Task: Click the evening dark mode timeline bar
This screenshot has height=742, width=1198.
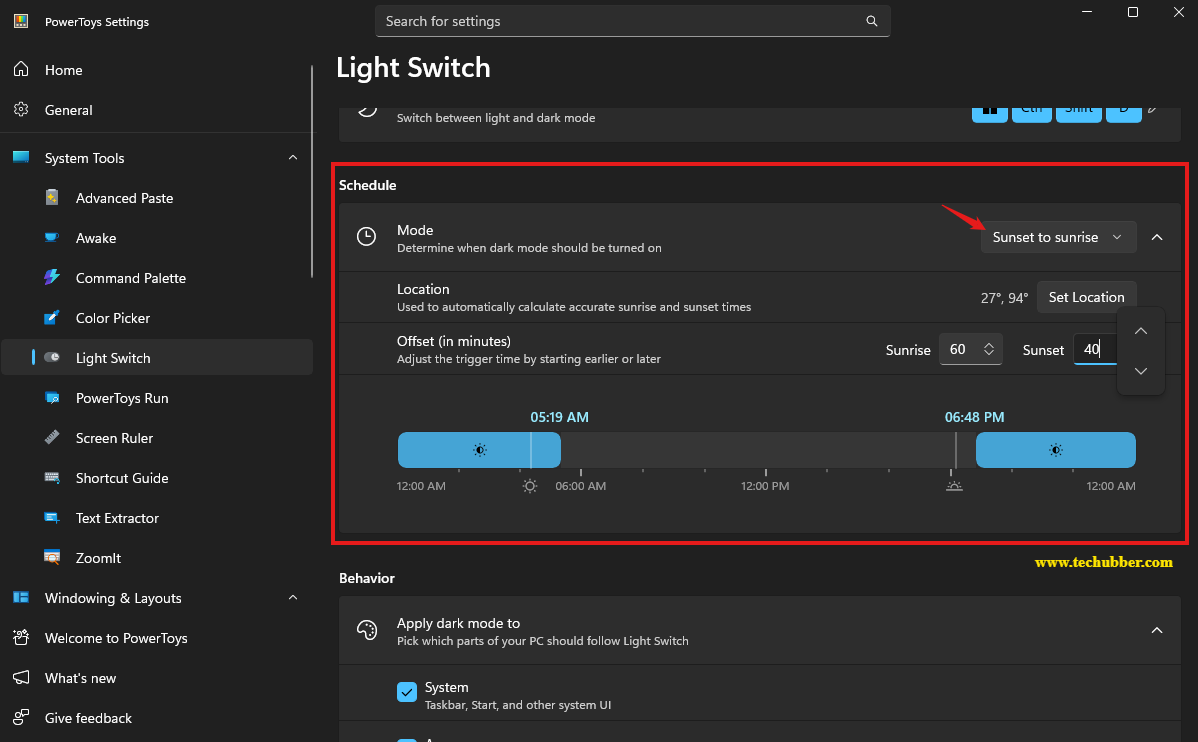Action: (1055, 450)
